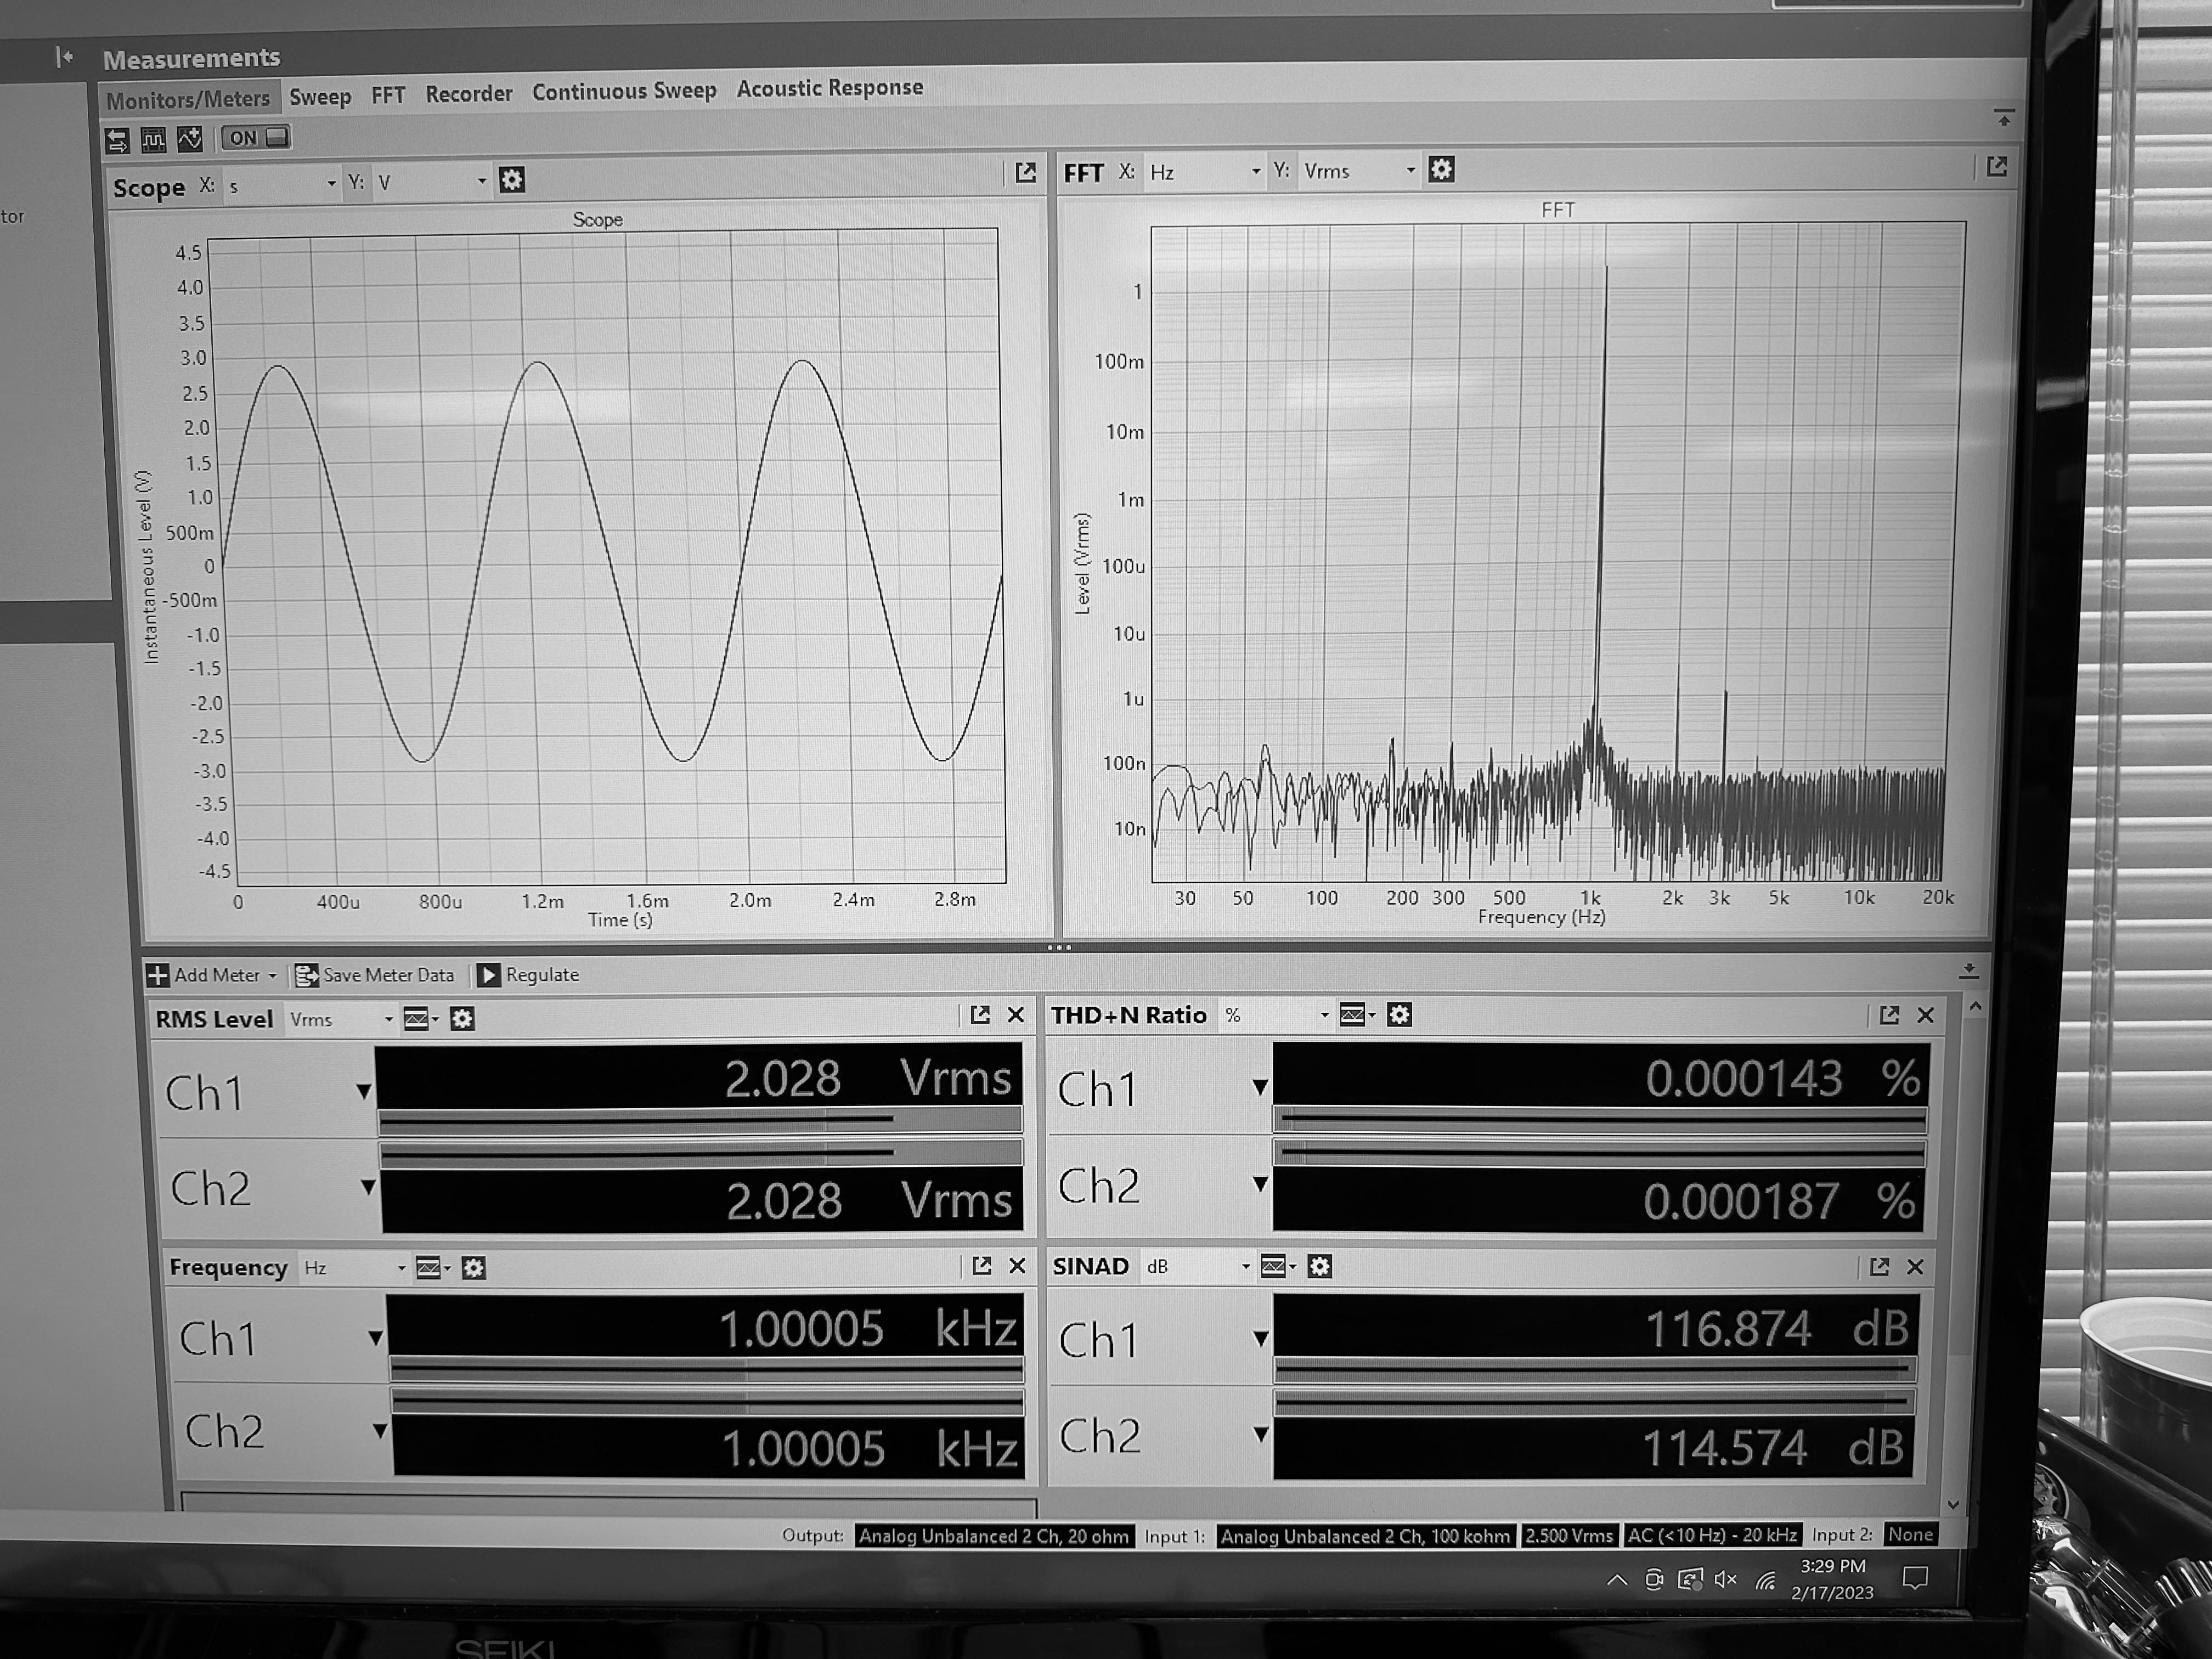The height and width of the screenshot is (1659, 2212).
Task: Click the meters pane vertical scrollbar down arrow
Action: point(1954,1504)
